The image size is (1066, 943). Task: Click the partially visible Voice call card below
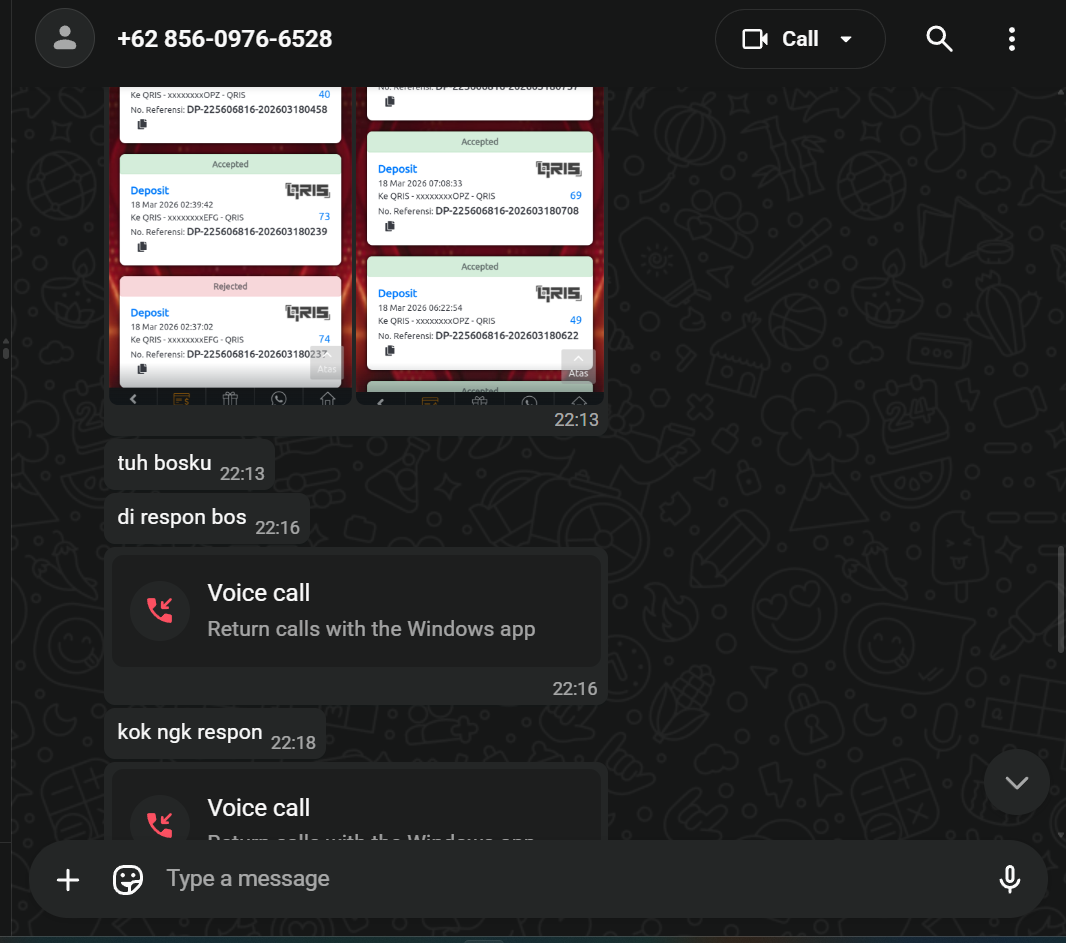(x=356, y=805)
